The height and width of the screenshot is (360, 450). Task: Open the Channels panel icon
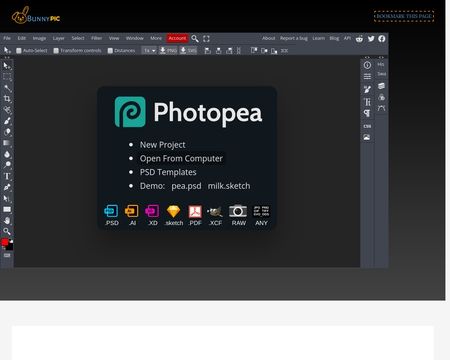(381, 97)
